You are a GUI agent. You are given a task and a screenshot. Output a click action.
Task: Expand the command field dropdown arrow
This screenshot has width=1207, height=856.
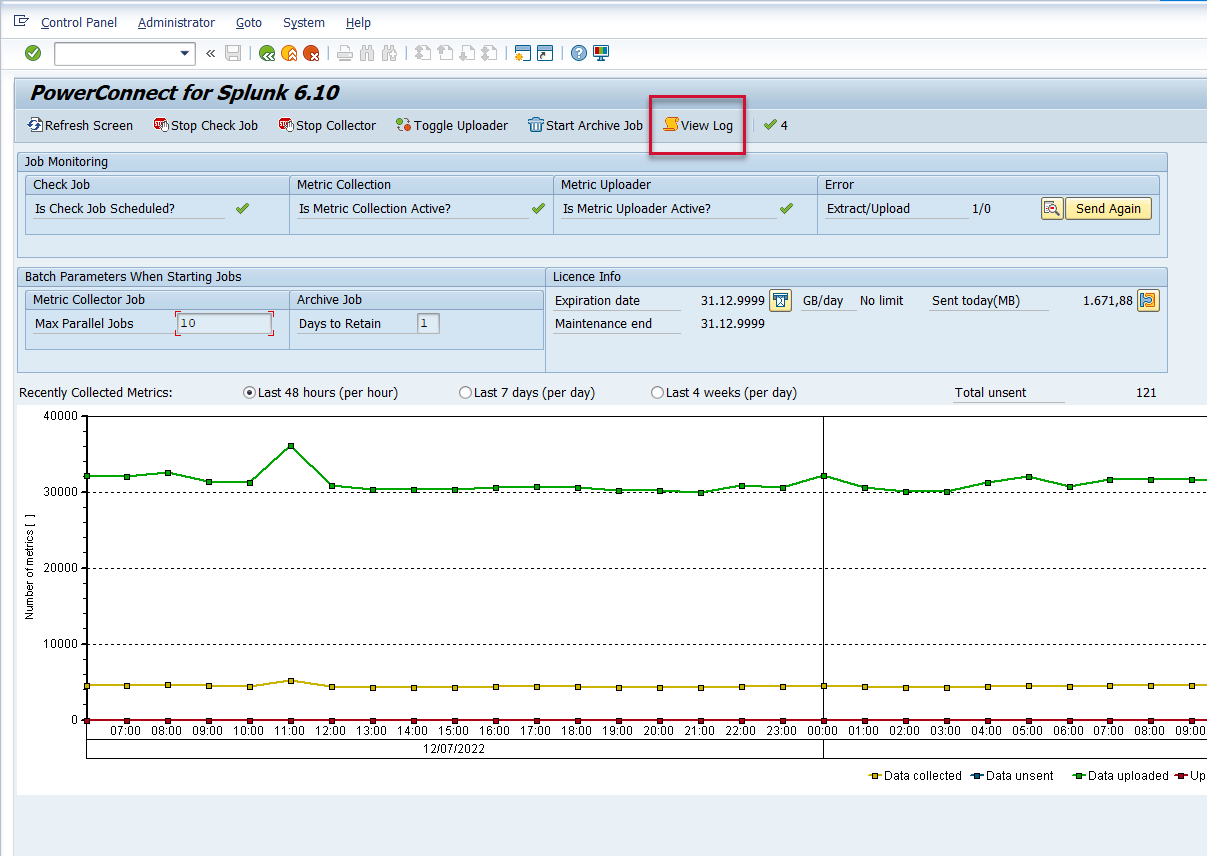pyautogui.click(x=184, y=53)
